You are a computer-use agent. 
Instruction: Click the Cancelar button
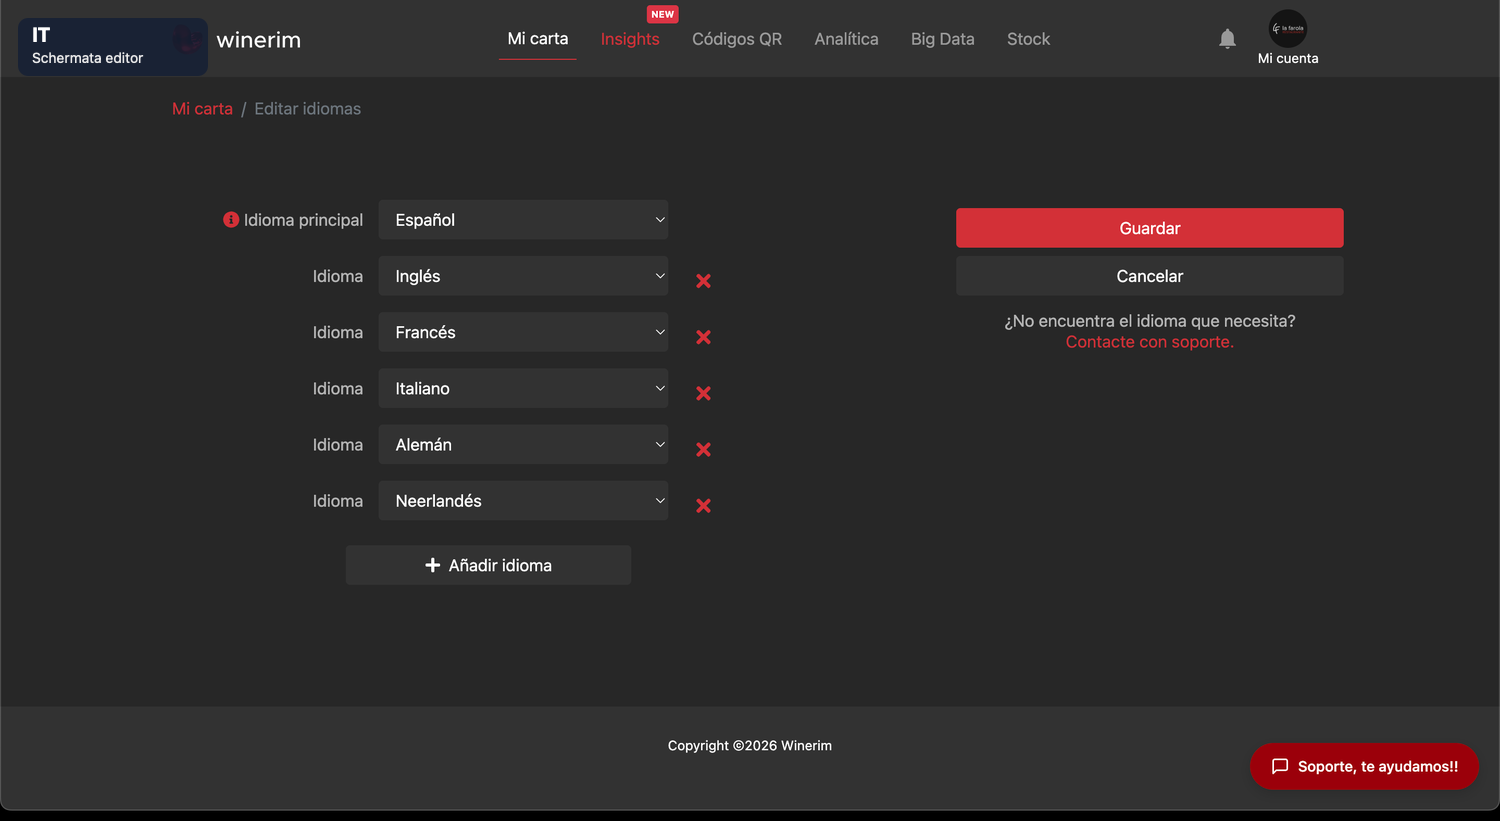1149,276
